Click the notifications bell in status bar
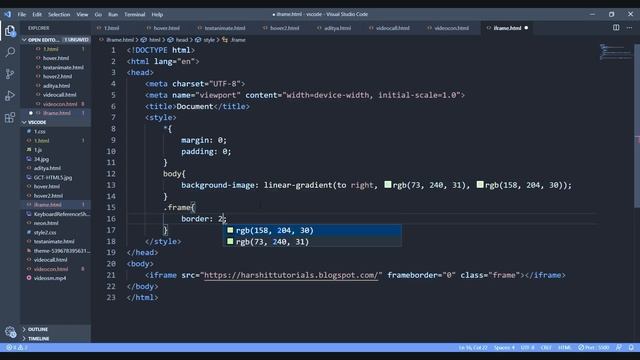Image resolution: width=640 pixels, height=360 pixels. tap(631, 348)
